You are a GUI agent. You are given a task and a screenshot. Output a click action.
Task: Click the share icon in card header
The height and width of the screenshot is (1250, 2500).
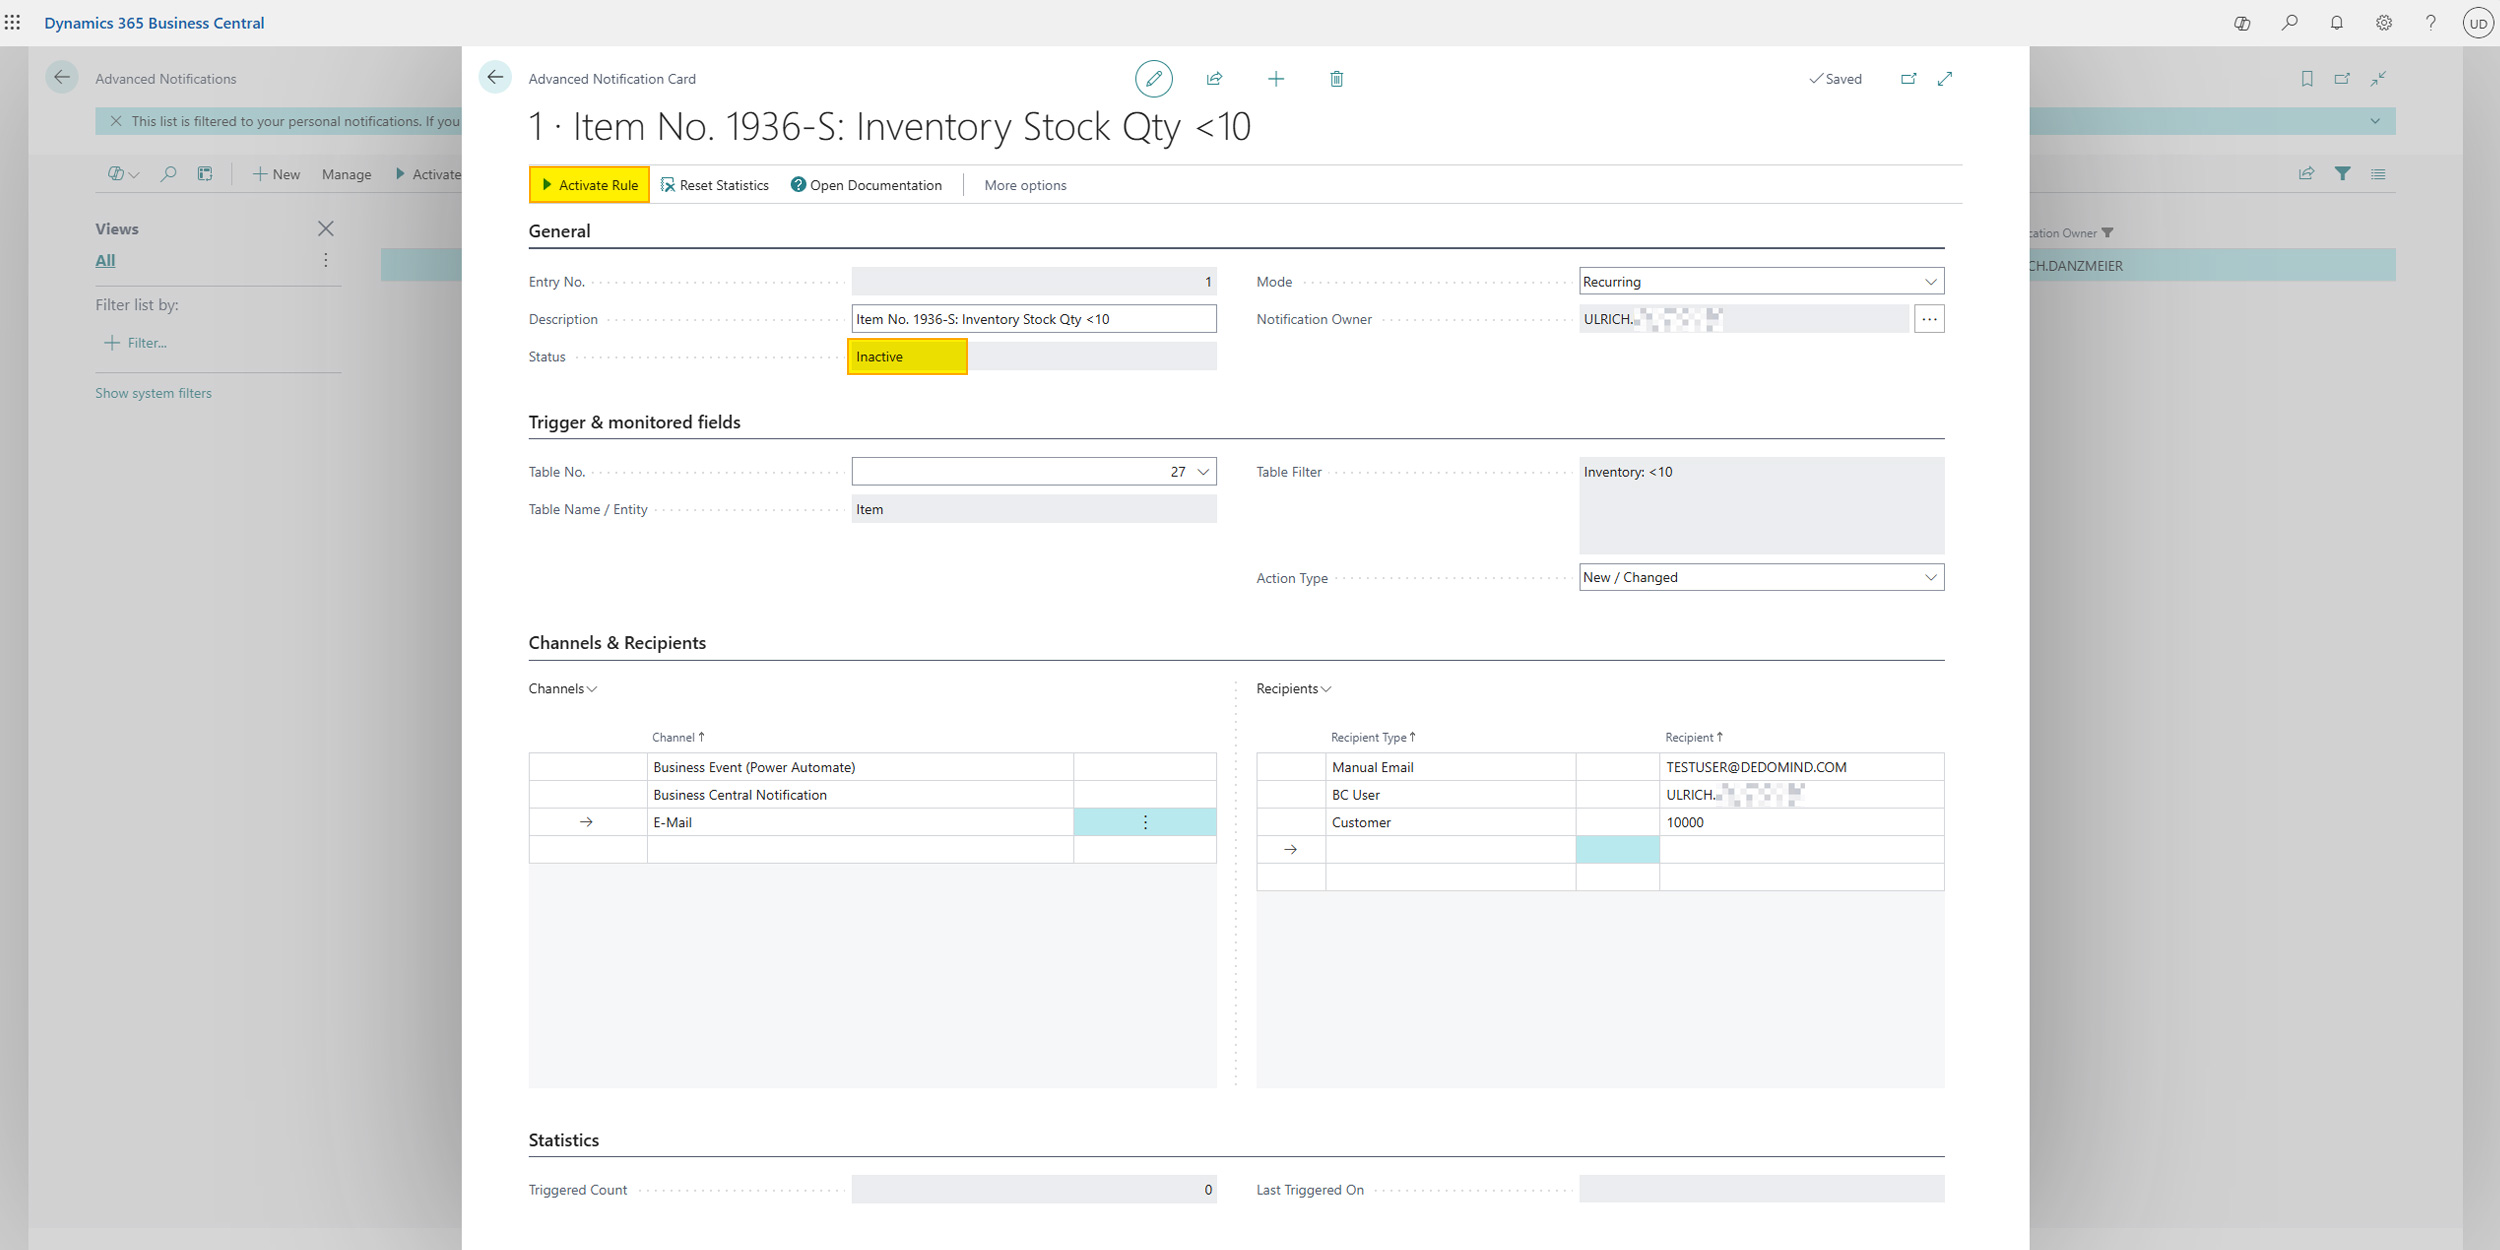tap(1214, 79)
